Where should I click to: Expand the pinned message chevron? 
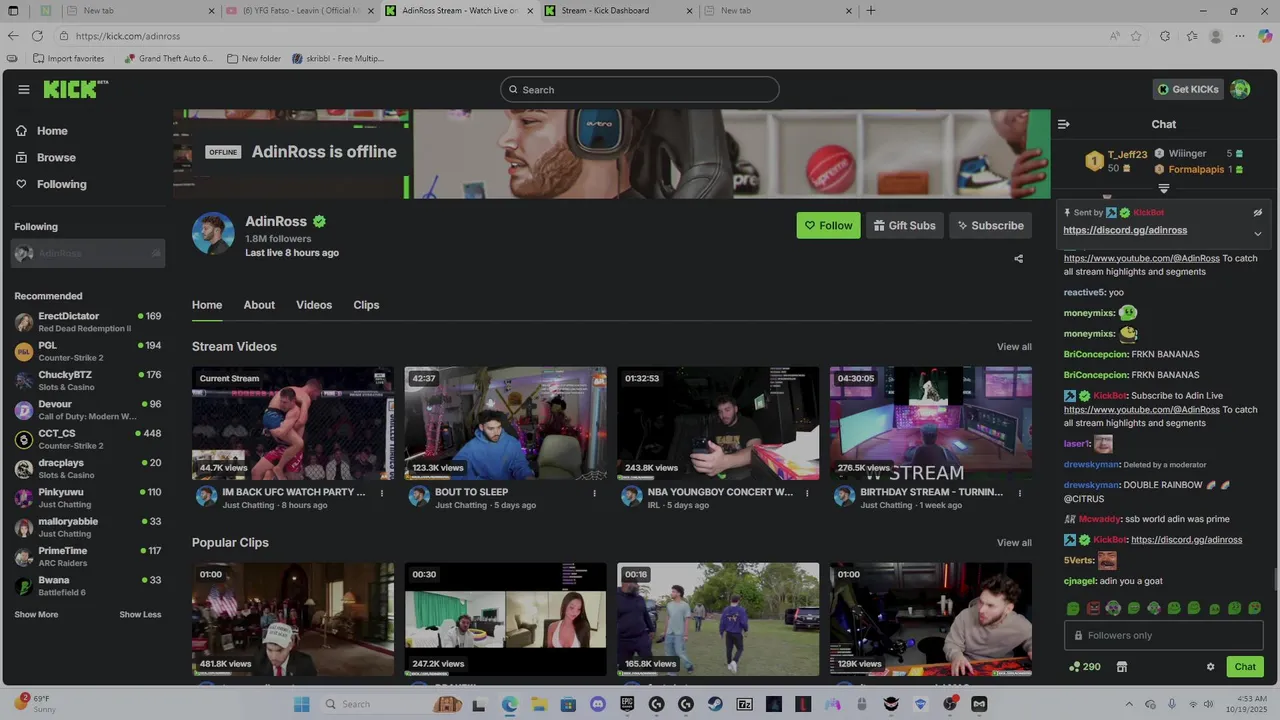[x=1258, y=233]
